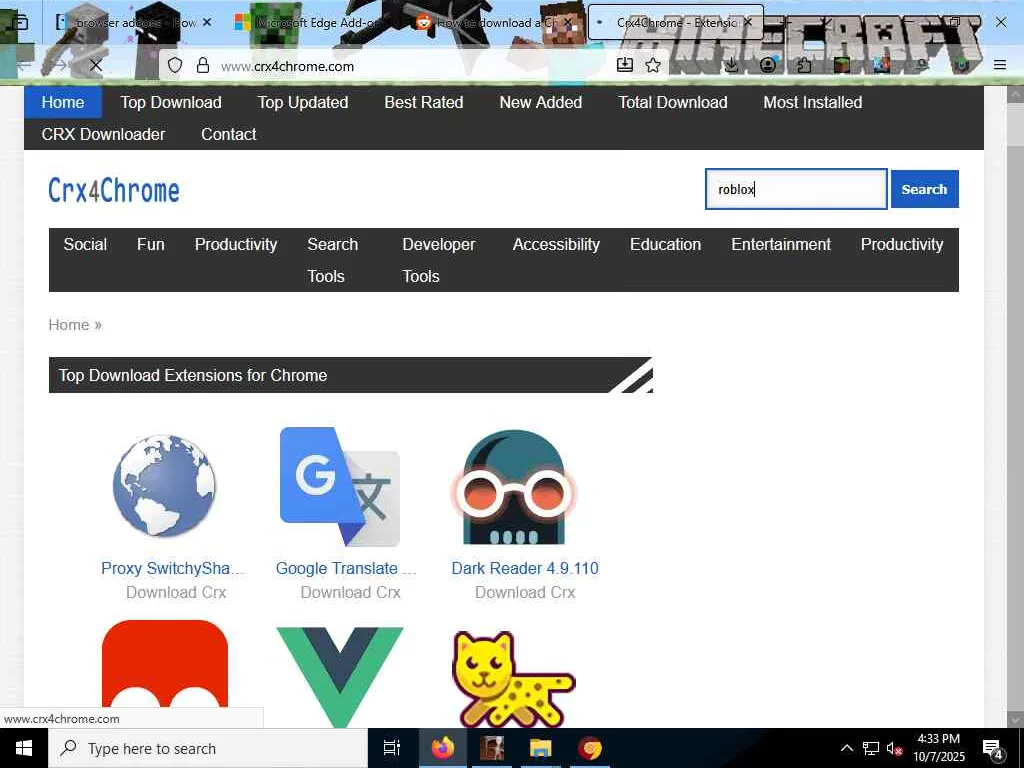Click Download Crx under Google Translate
1024x768 pixels.
[351, 592]
